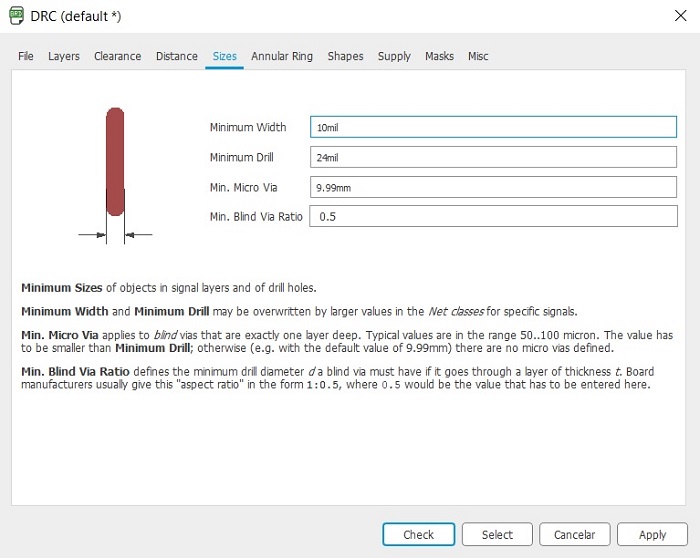Click the italic "Net classes" text

456,311
